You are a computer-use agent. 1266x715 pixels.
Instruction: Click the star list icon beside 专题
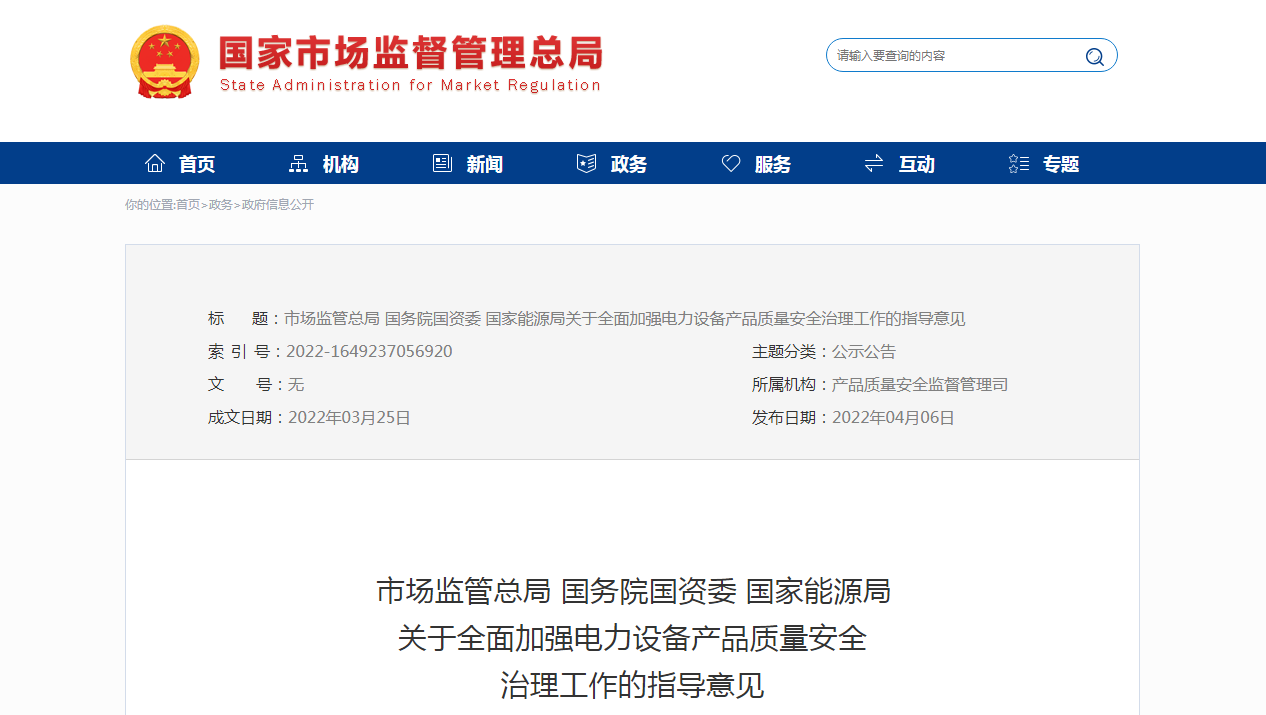click(1019, 163)
